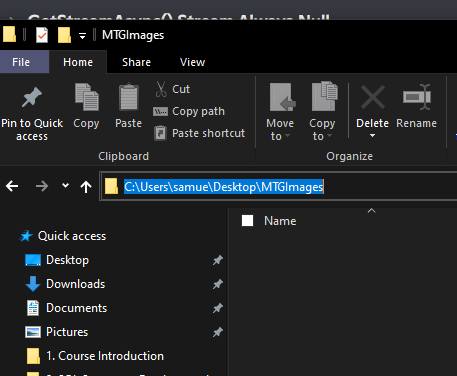Toggle the select-all checkbox beside Name
The image size is (457, 376).
coord(247,221)
